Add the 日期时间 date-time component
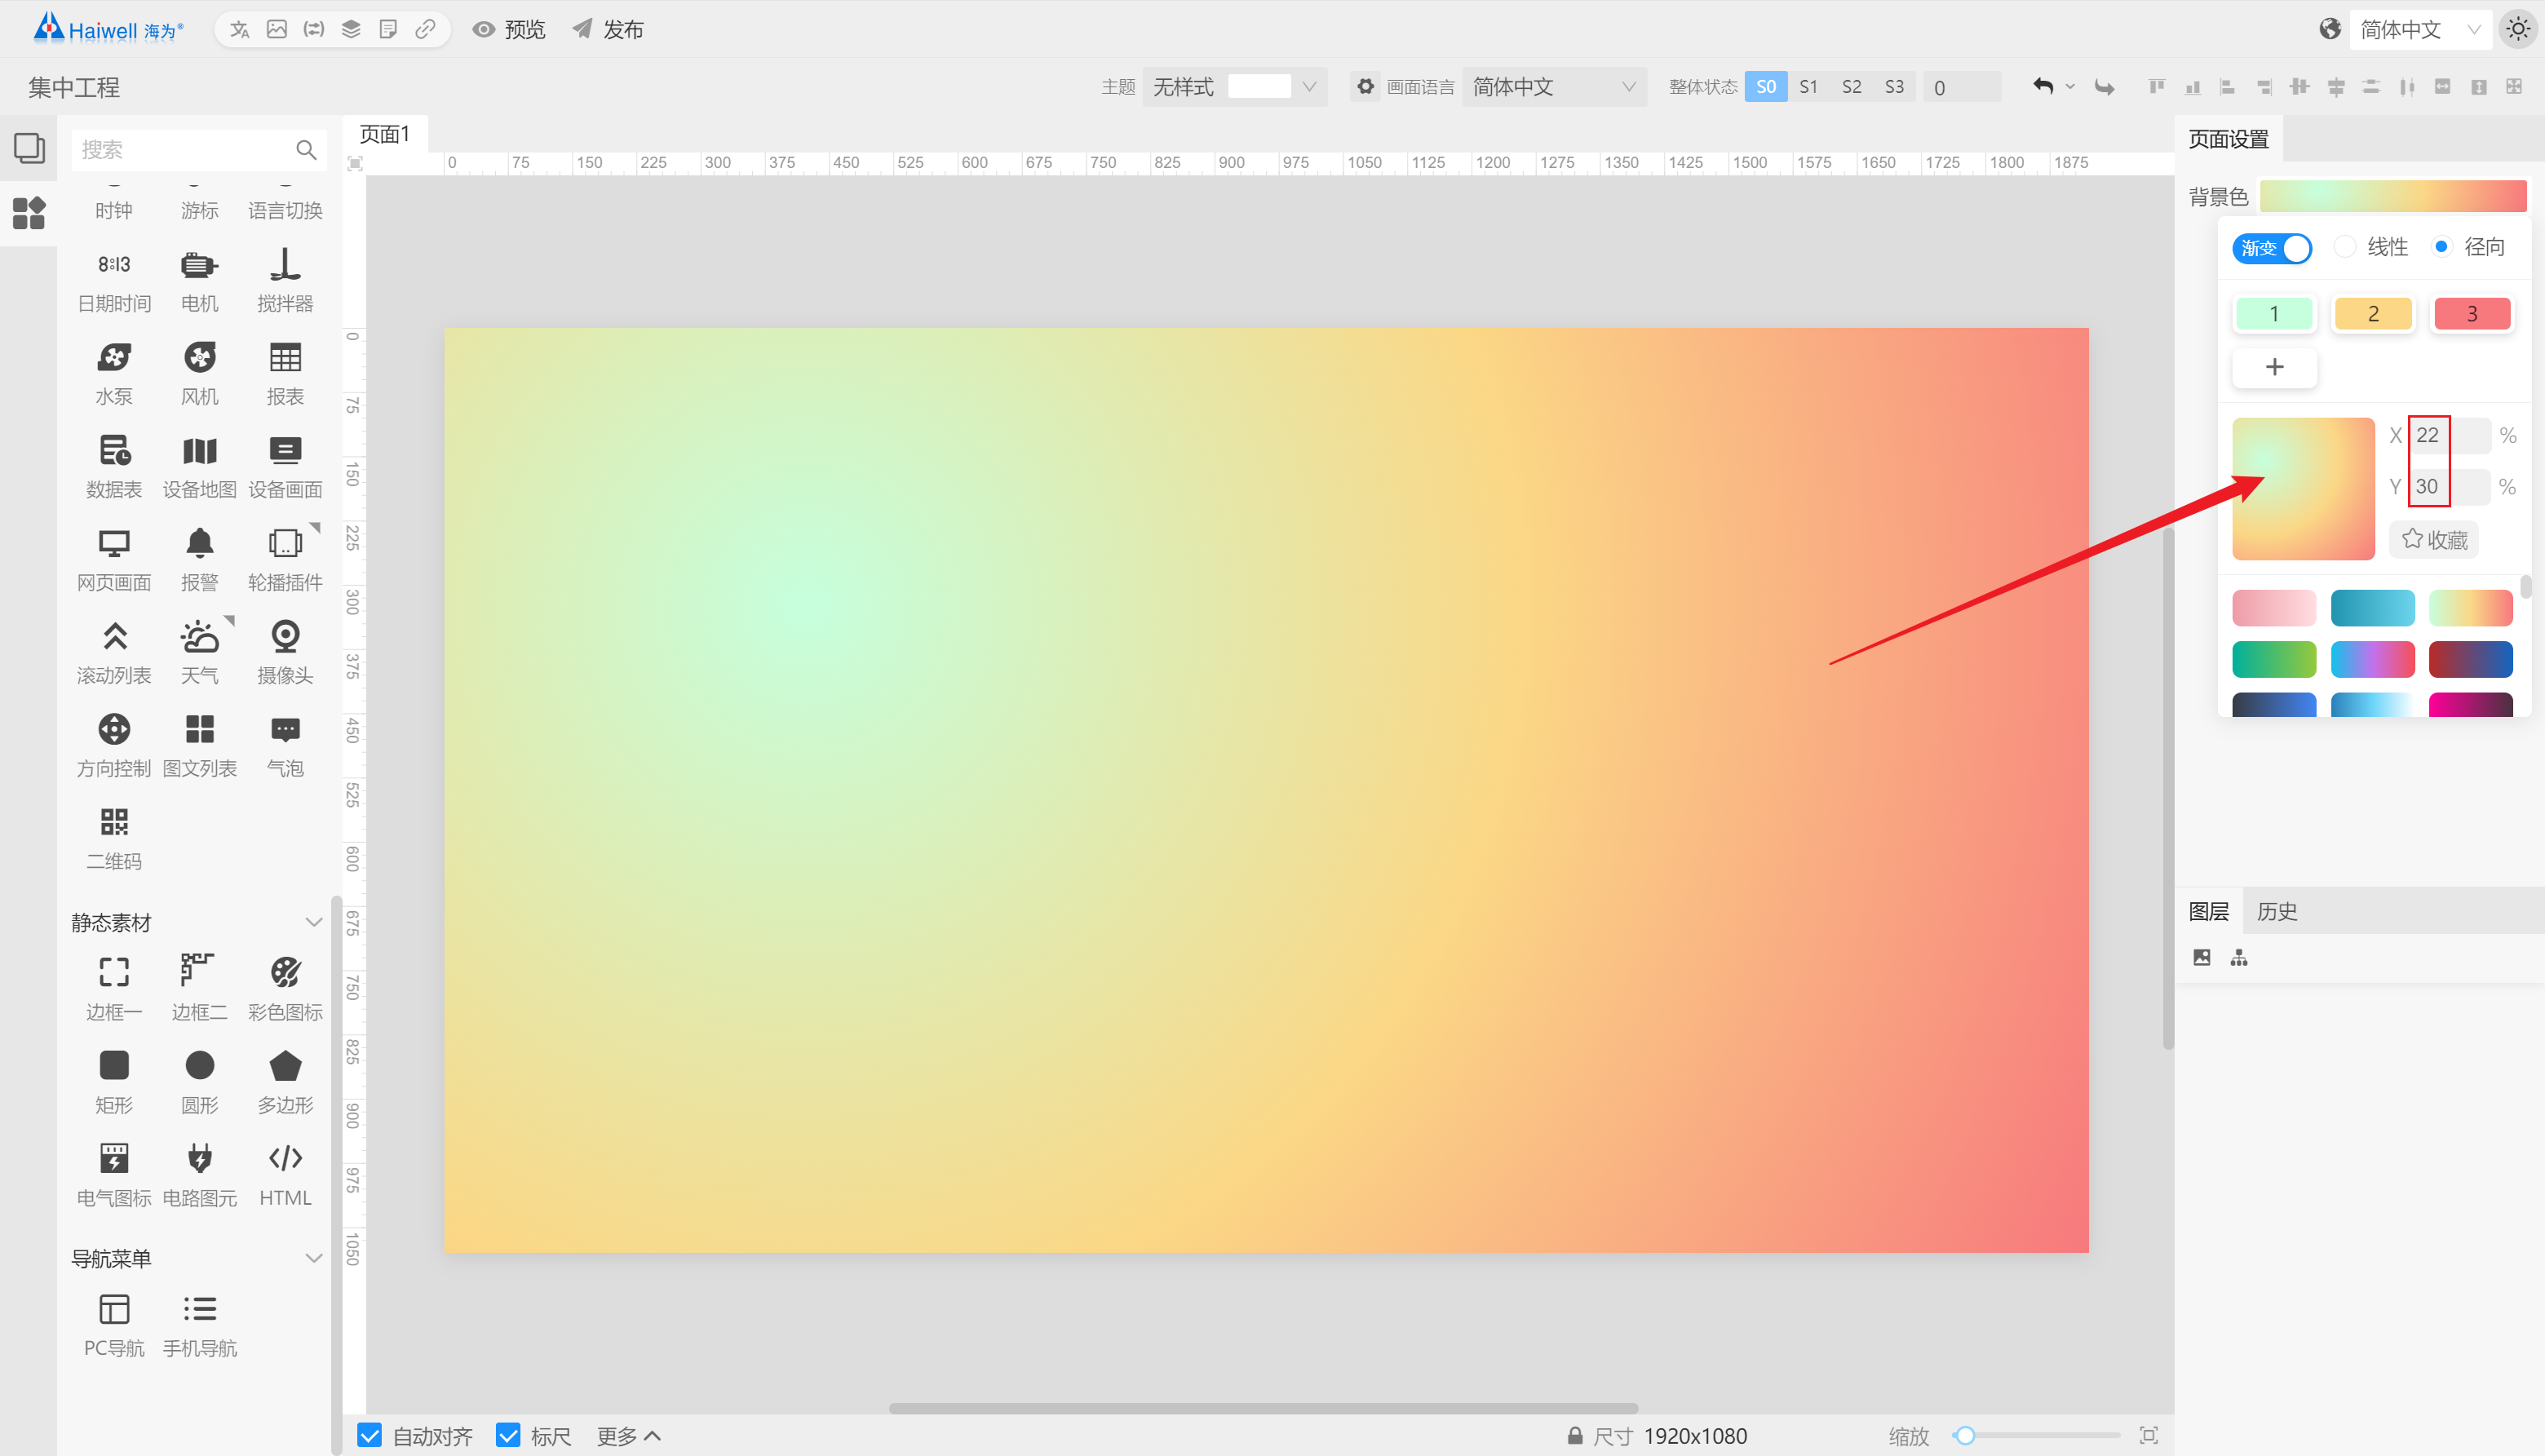Image resolution: width=2545 pixels, height=1456 pixels. 114,280
